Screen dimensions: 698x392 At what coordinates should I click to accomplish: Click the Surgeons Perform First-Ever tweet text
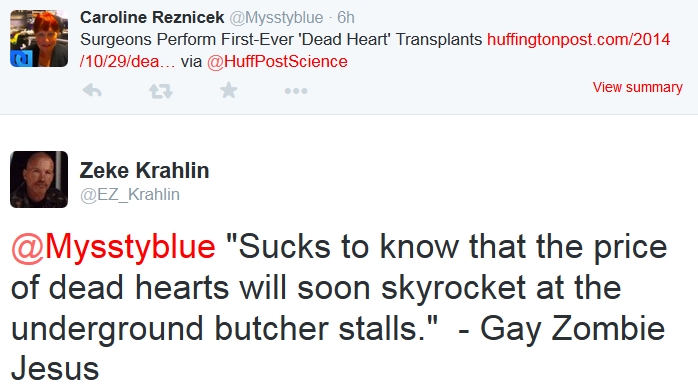281,39
